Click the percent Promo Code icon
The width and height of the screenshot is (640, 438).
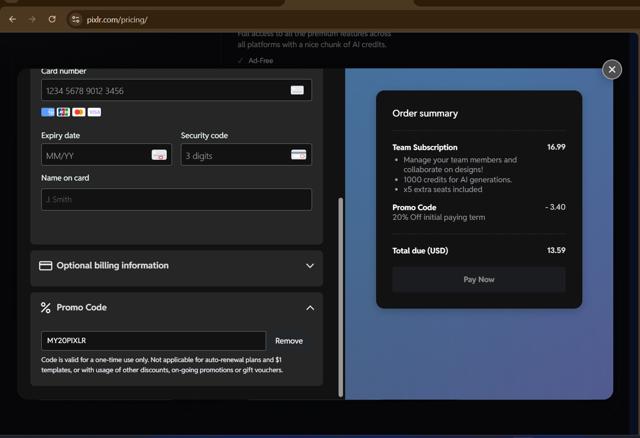pos(46,308)
